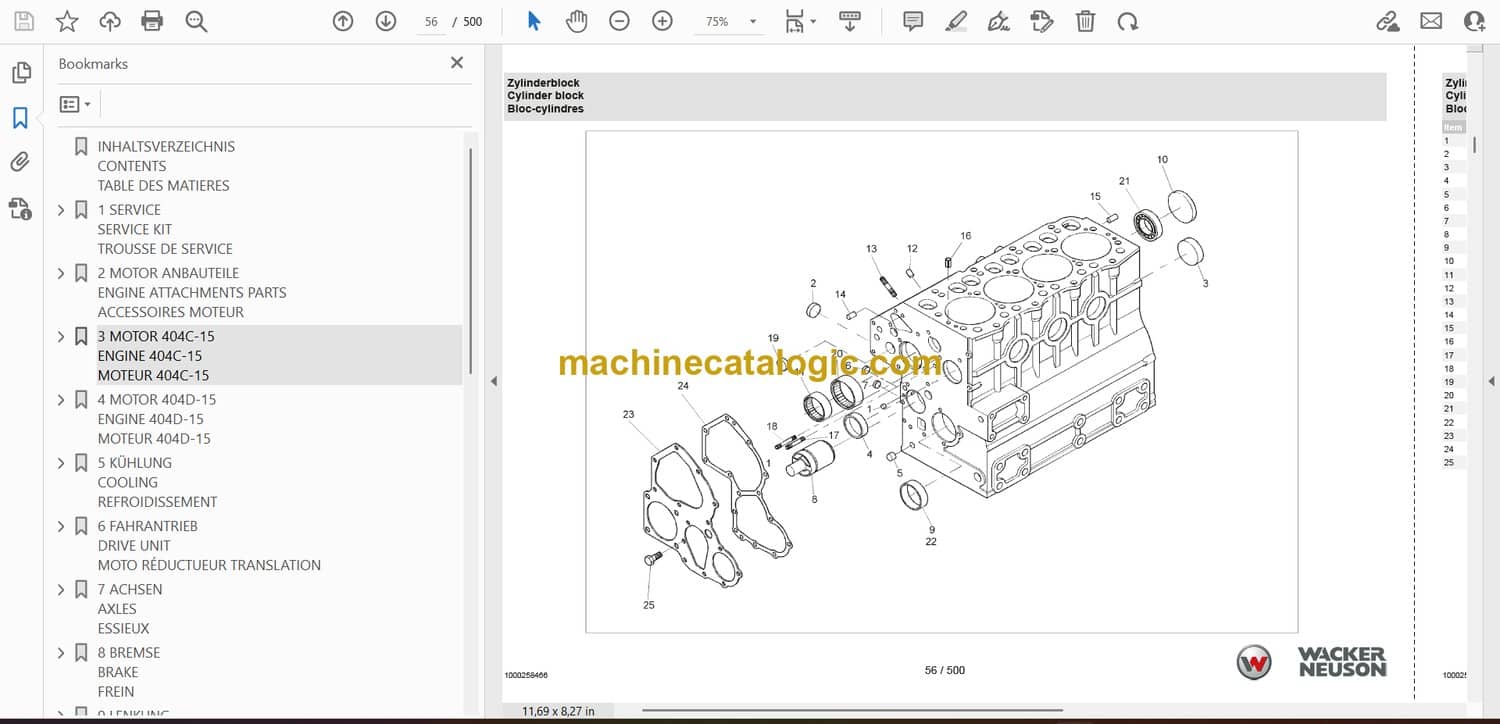
Task: Open bookmarks options menu
Action: point(75,104)
